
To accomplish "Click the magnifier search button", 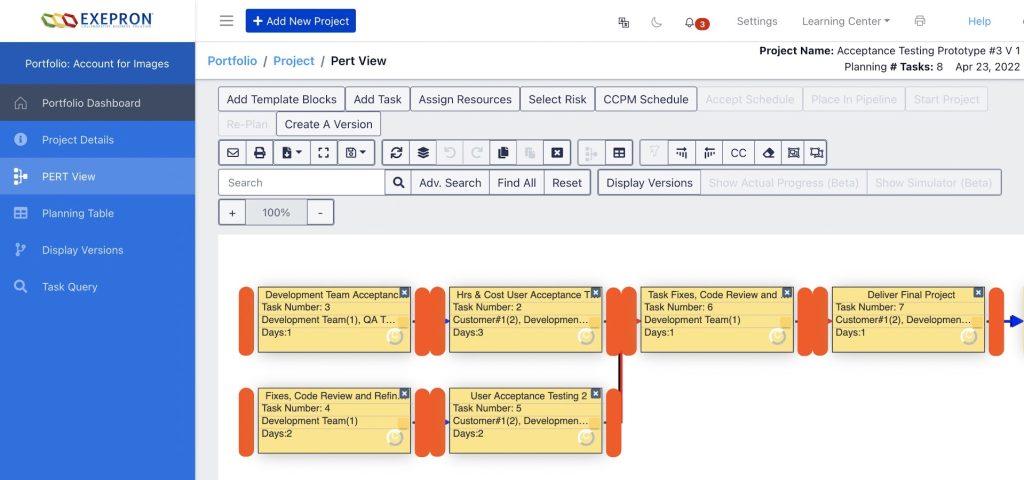I will [x=398, y=183].
